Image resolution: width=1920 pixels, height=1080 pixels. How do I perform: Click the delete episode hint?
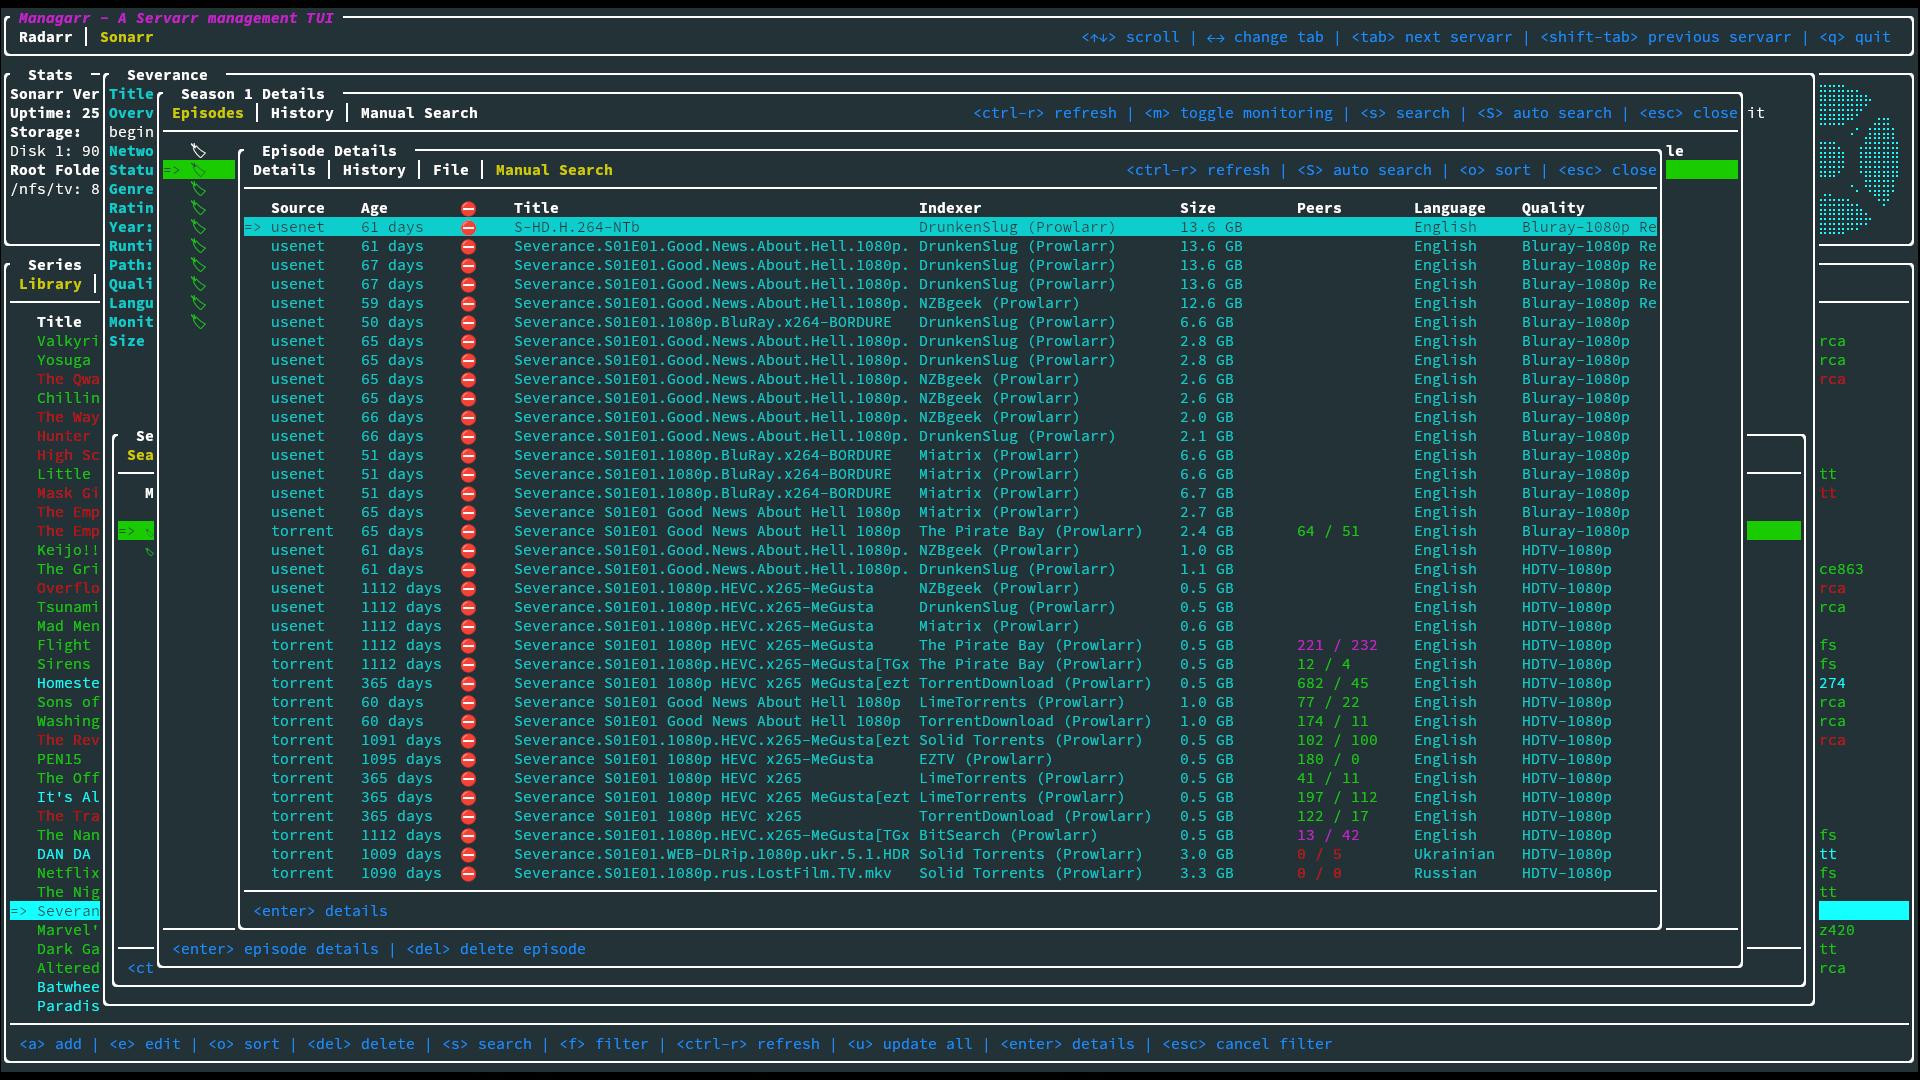[x=496, y=950]
